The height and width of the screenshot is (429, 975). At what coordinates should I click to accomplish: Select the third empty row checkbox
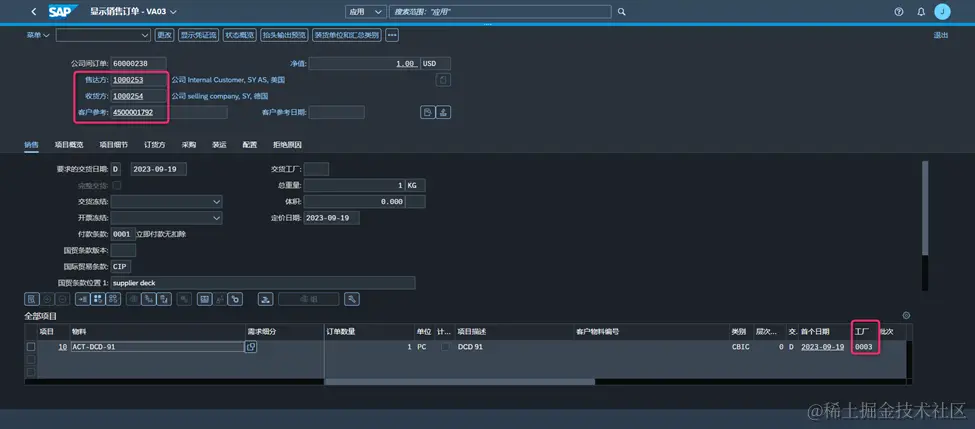pyautogui.click(x=31, y=372)
